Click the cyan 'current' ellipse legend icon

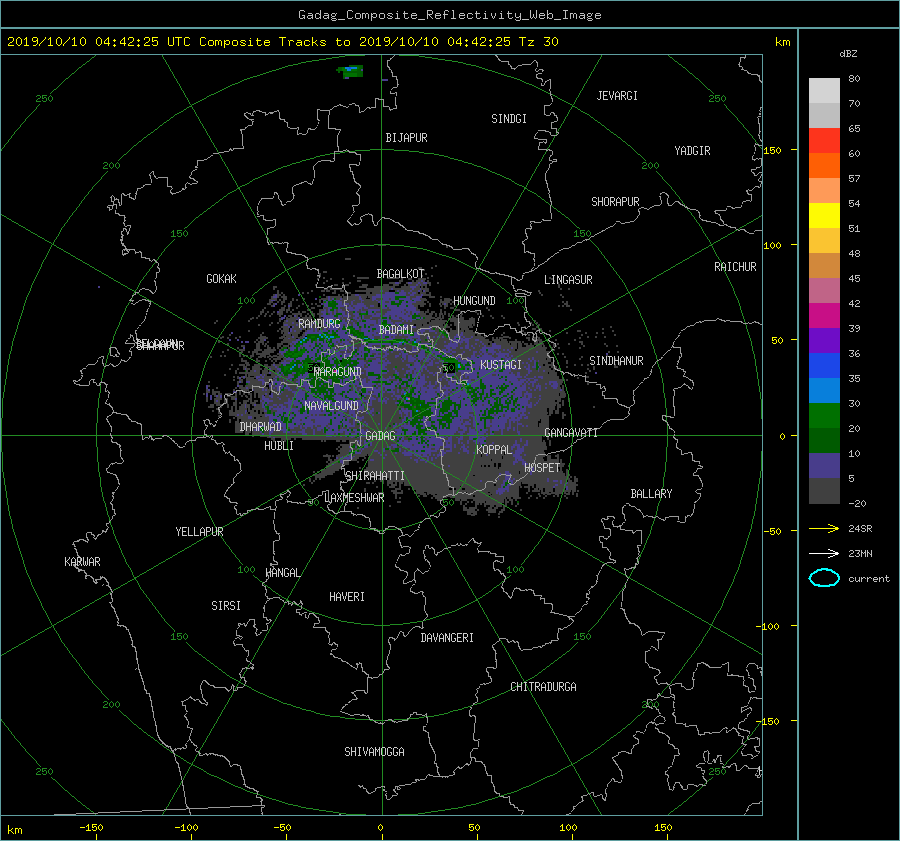click(x=824, y=578)
